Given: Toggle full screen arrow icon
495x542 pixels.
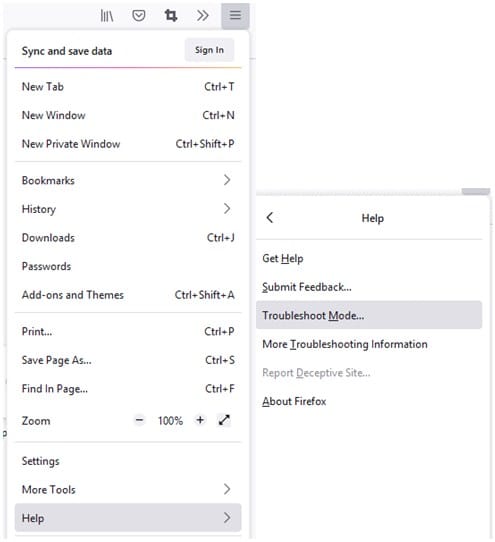Looking at the screenshot, I should coord(224,420).
